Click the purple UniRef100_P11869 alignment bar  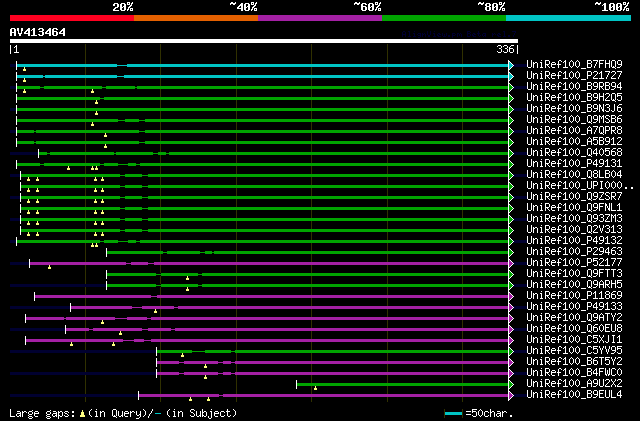(300, 295)
